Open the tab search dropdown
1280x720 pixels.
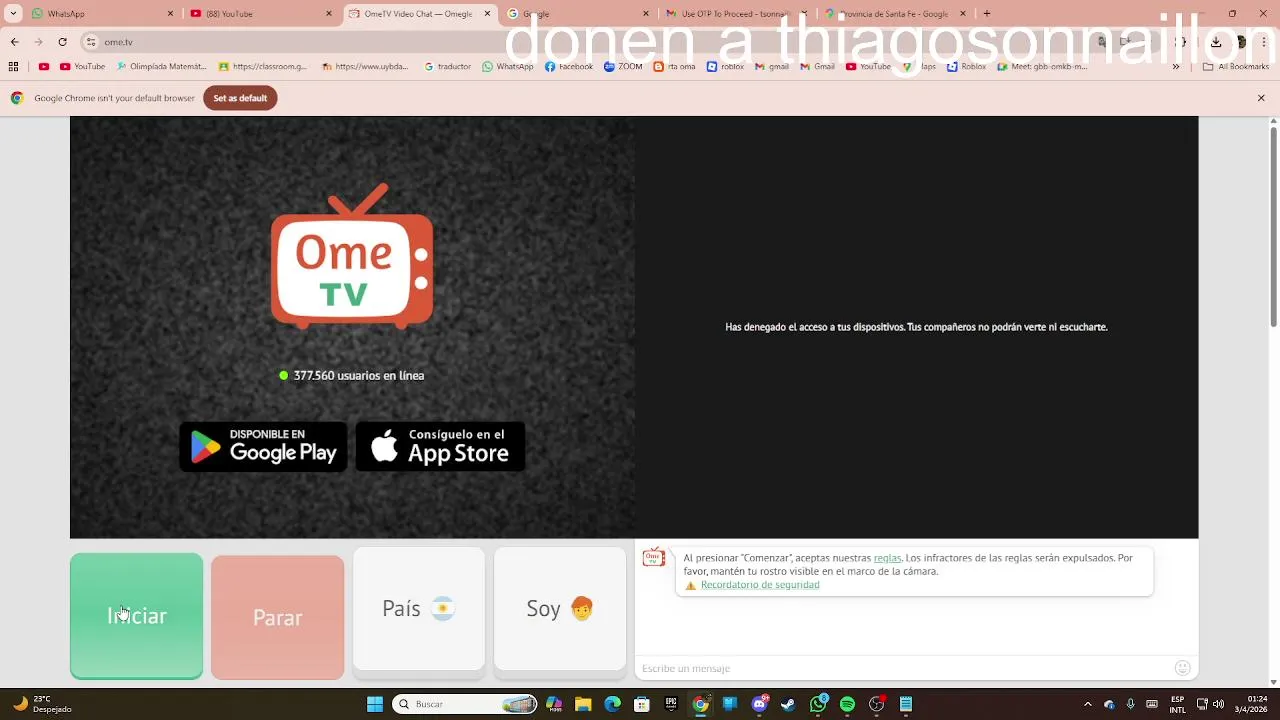[13, 14]
